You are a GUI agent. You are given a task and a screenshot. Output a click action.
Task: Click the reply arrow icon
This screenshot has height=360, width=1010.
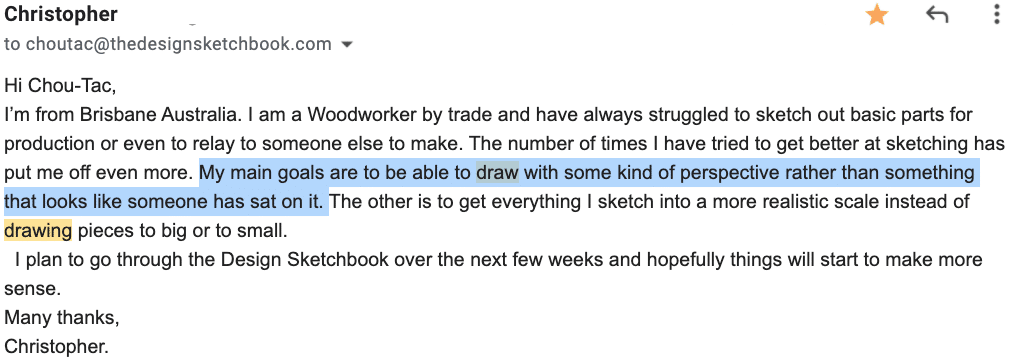[x=937, y=15]
